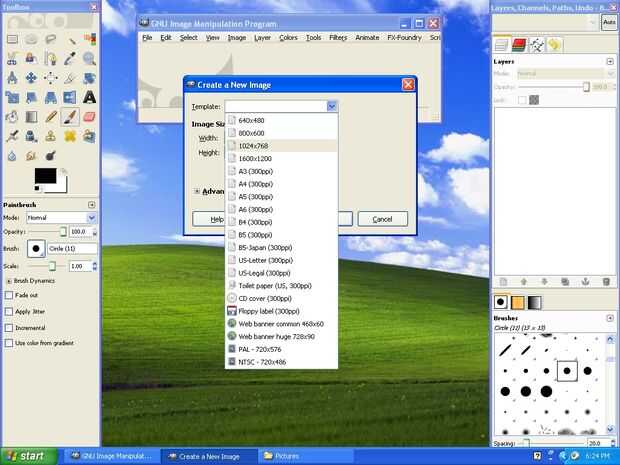Select the Zoom magnifier tool

pyautogui.click(x=89, y=59)
